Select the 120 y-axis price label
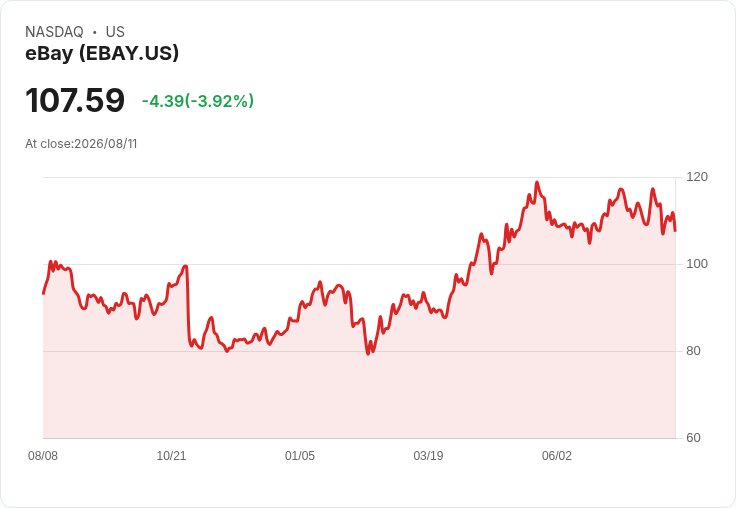The image size is (736, 508). tap(697, 177)
